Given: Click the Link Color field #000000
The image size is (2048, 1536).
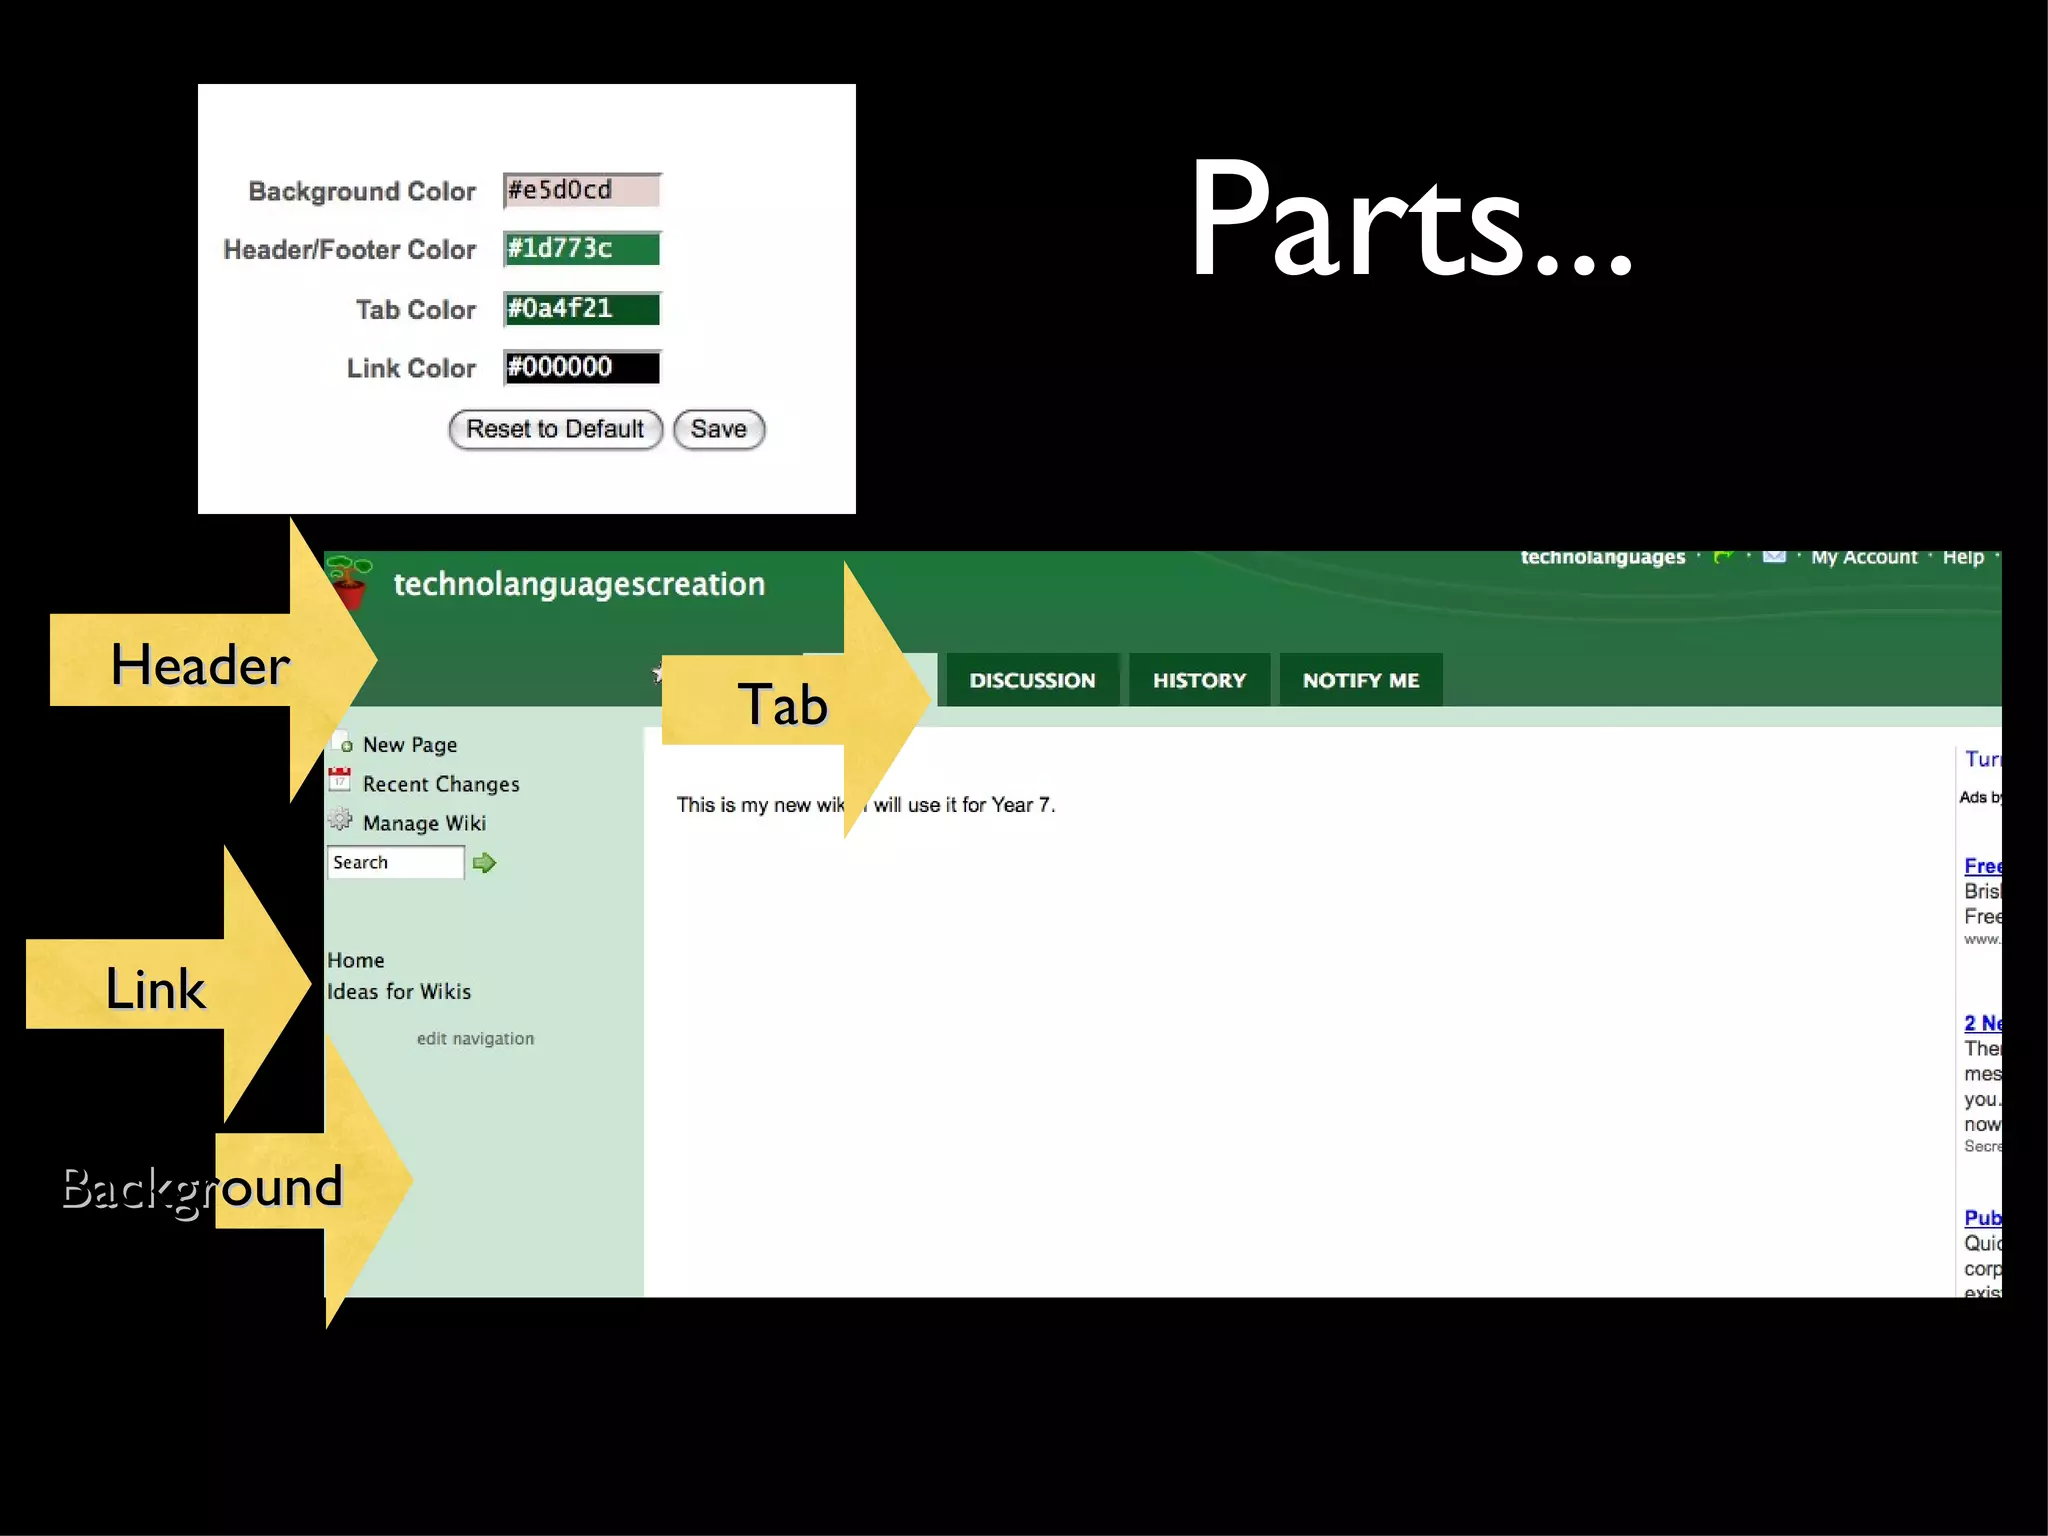Looking at the screenshot, I should tap(581, 367).
